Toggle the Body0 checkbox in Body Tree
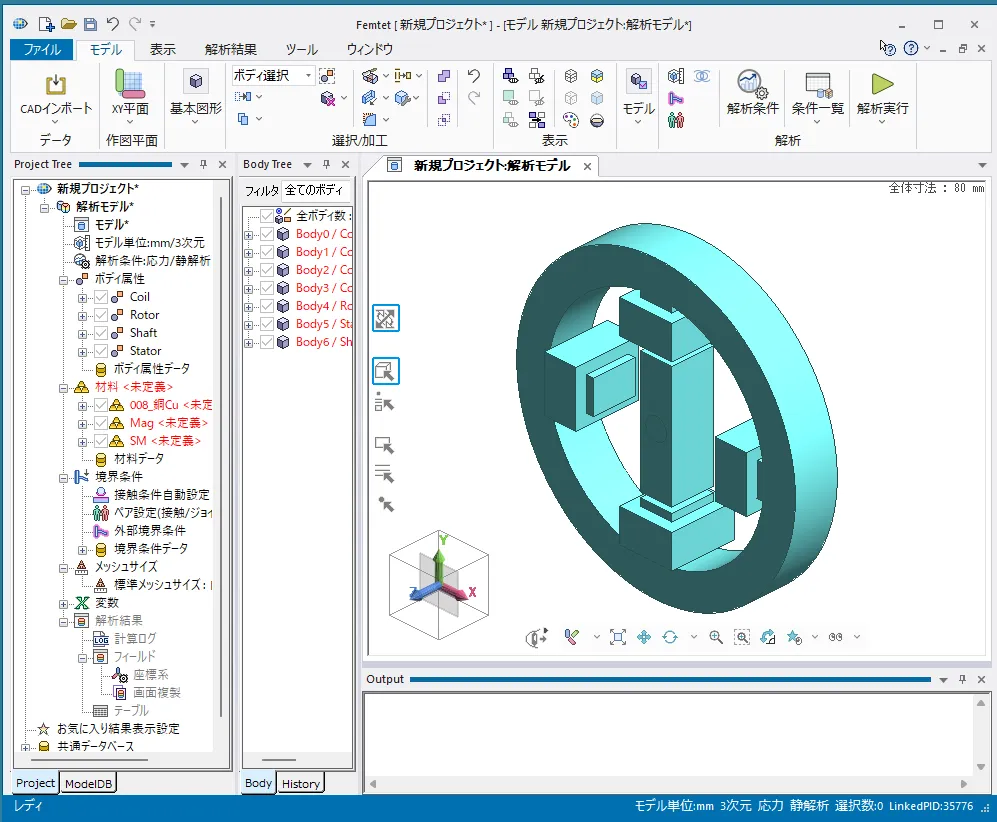Screen dimensions: 997x822 tap(266, 234)
